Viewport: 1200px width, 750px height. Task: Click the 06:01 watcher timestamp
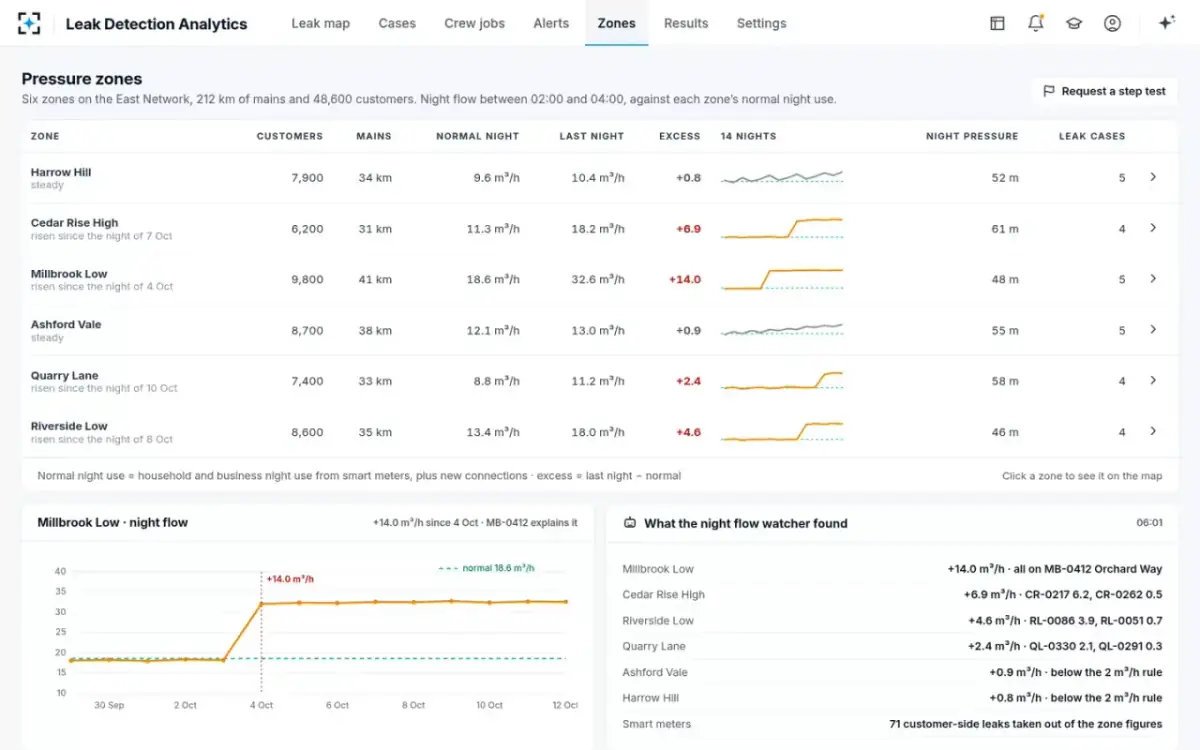1150,523
